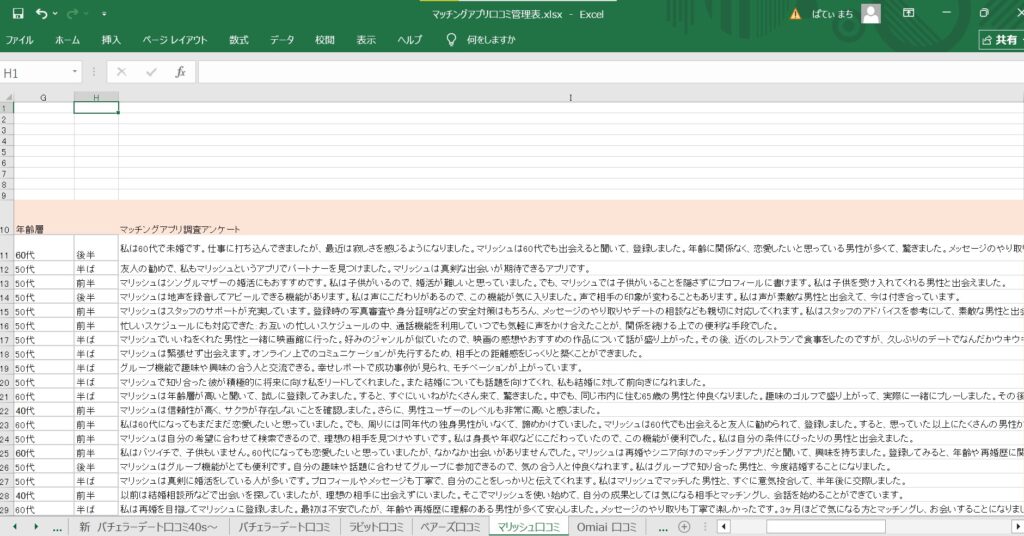Click the マッチングアプリ調査アンケート header cell
The height and width of the screenshot is (536, 1024).
click(x=571, y=217)
